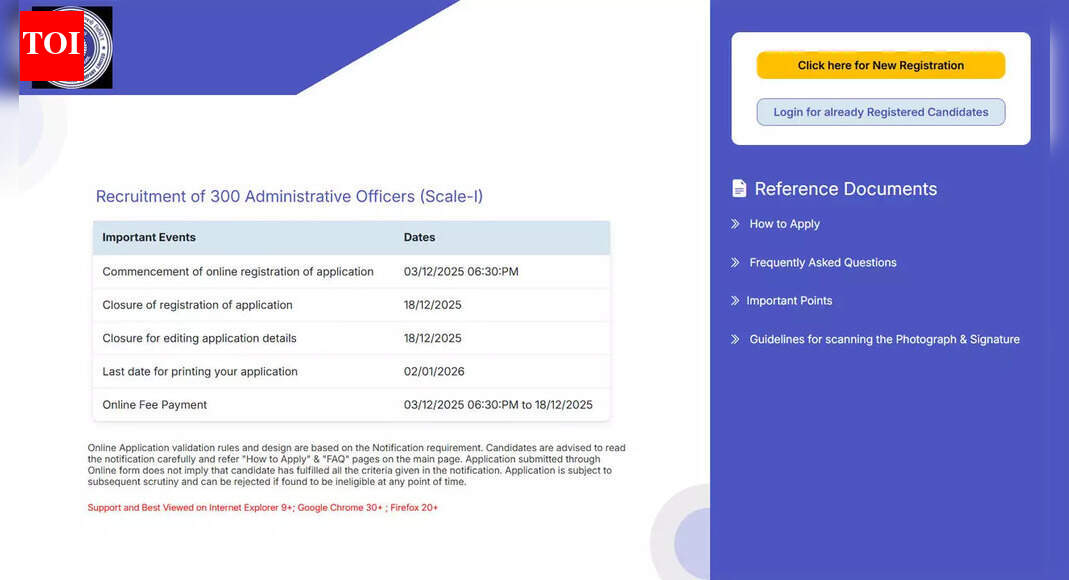The width and height of the screenshot is (1069, 580).
Task: Click here for New Registration
Action: (x=880, y=64)
